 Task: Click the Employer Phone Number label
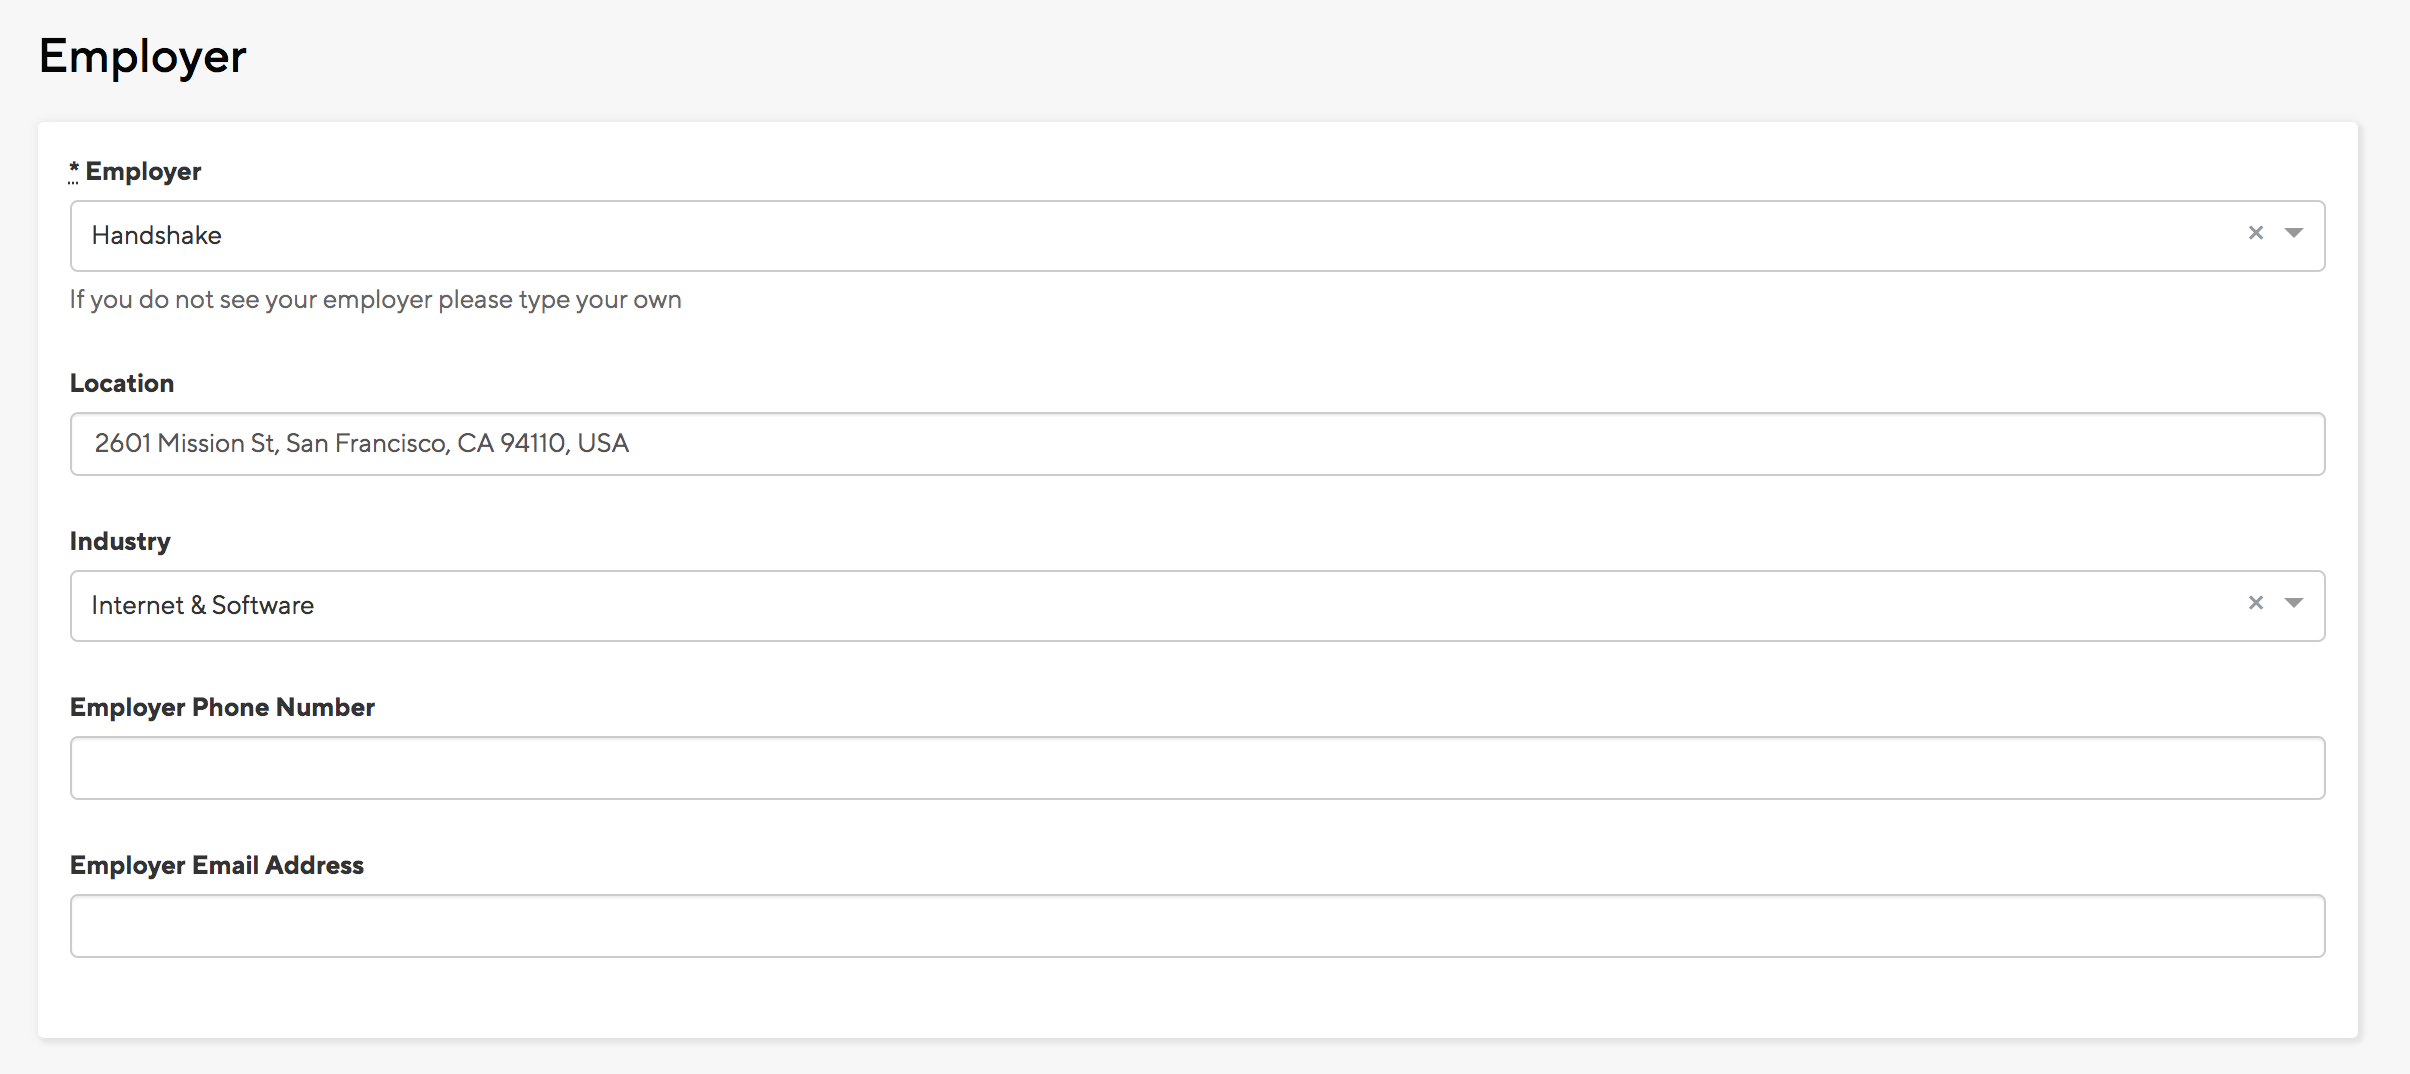click(222, 708)
